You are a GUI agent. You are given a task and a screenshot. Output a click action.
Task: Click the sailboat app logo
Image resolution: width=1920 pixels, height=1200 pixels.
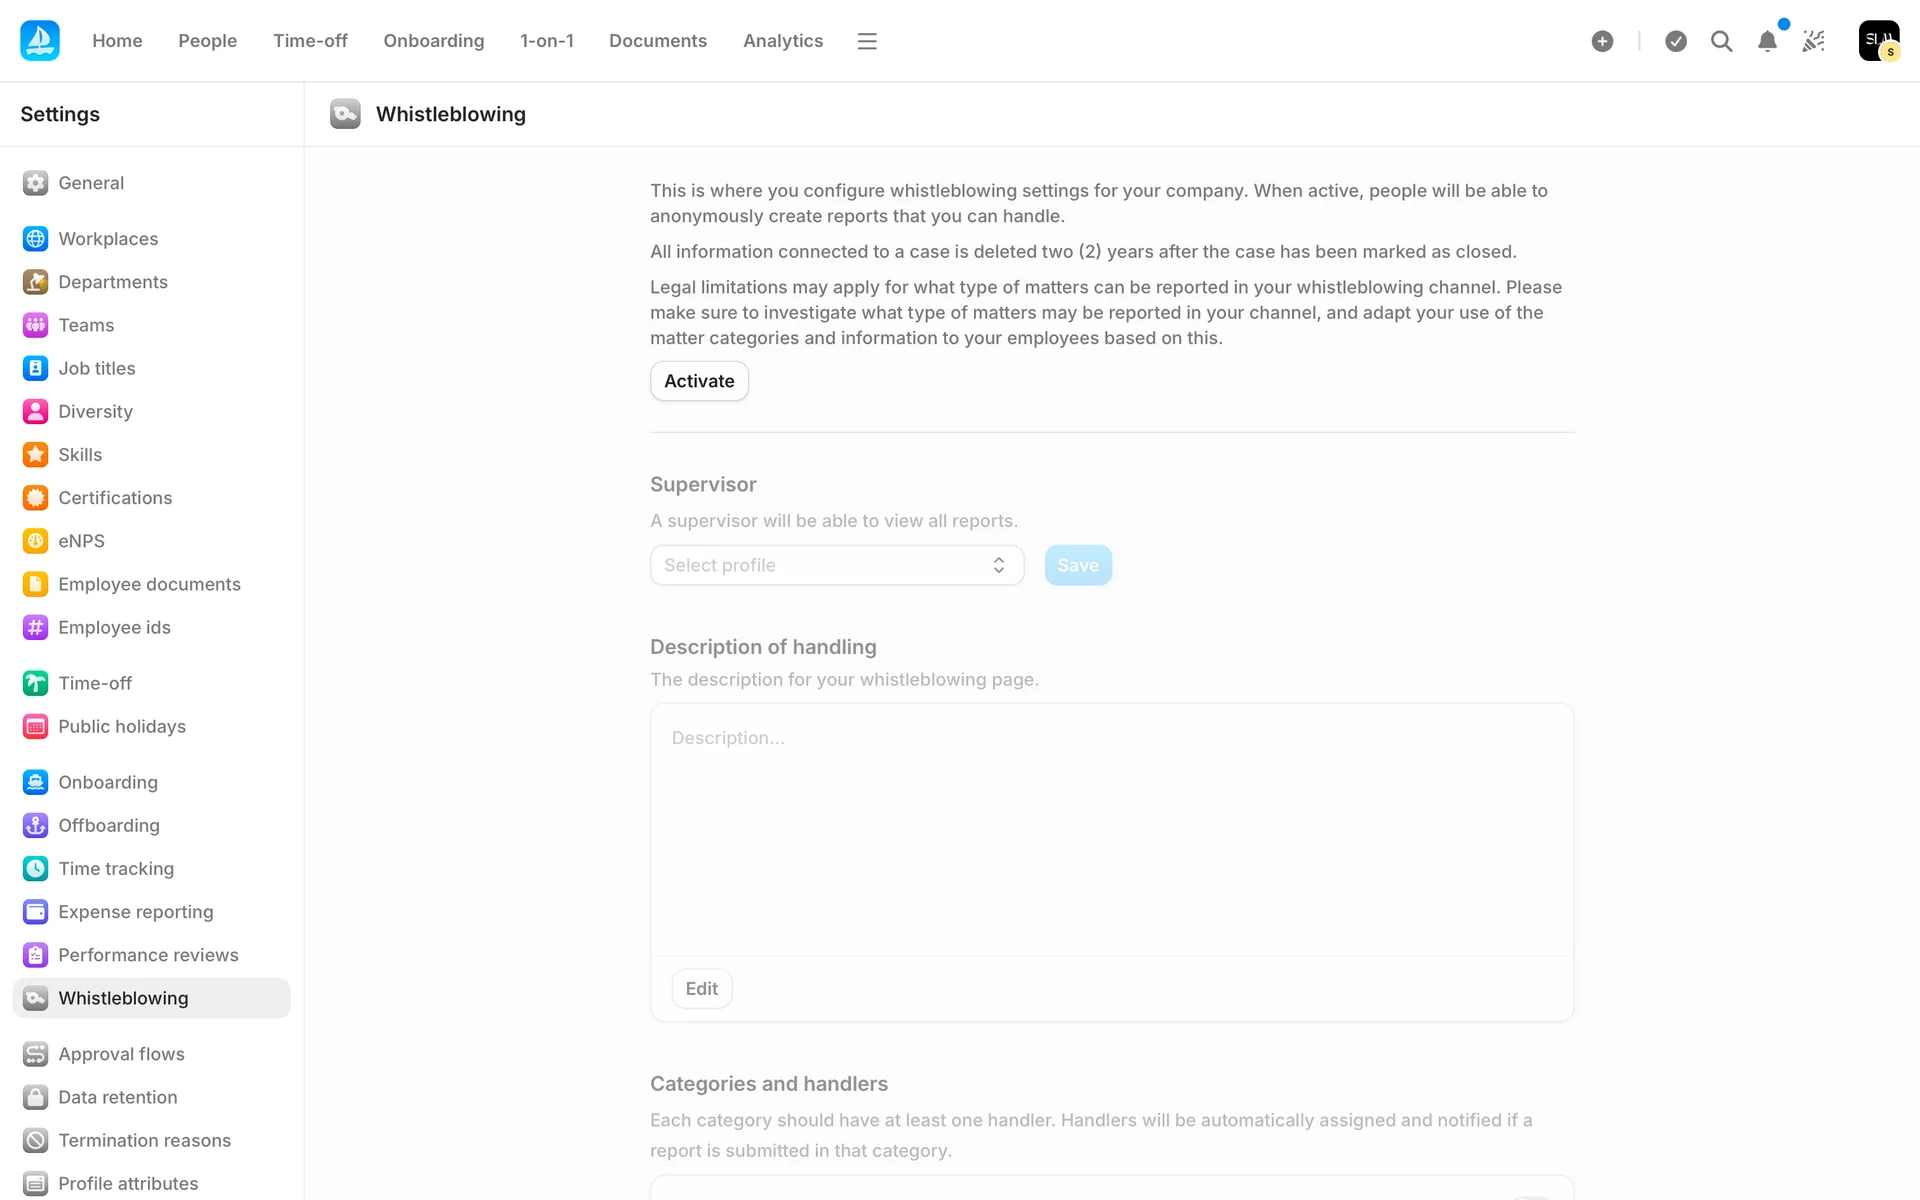pos(40,41)
